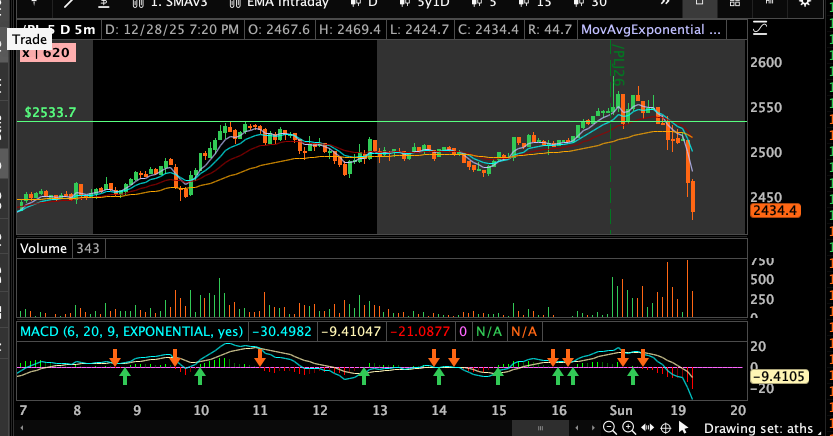This screenshot has width=833, height=436.
Task: Click the 750 volume axis label
Action: [x=762, y=261]
